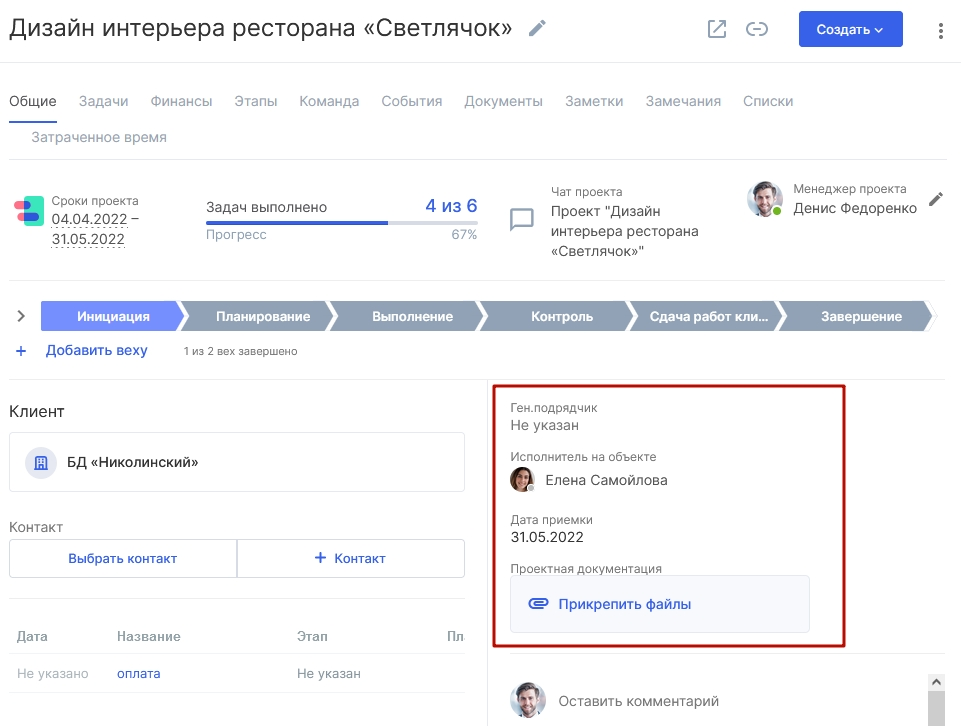Screen dimensions: 961x726
Task: Open the Документы tab
Action: pos(503,101)
